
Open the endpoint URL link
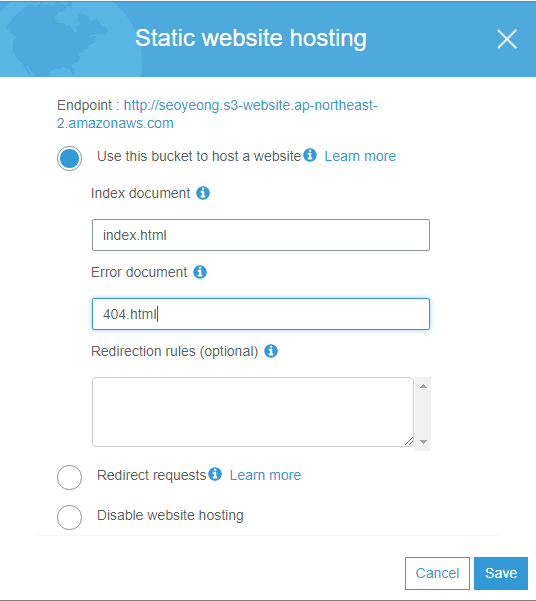pos(217,114)
